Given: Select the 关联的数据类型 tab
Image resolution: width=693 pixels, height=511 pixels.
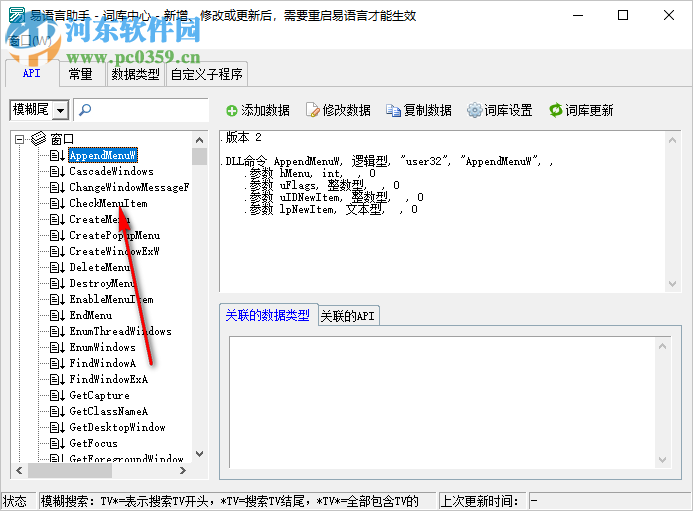Looking at the screenshot, I should click(268, 315).
